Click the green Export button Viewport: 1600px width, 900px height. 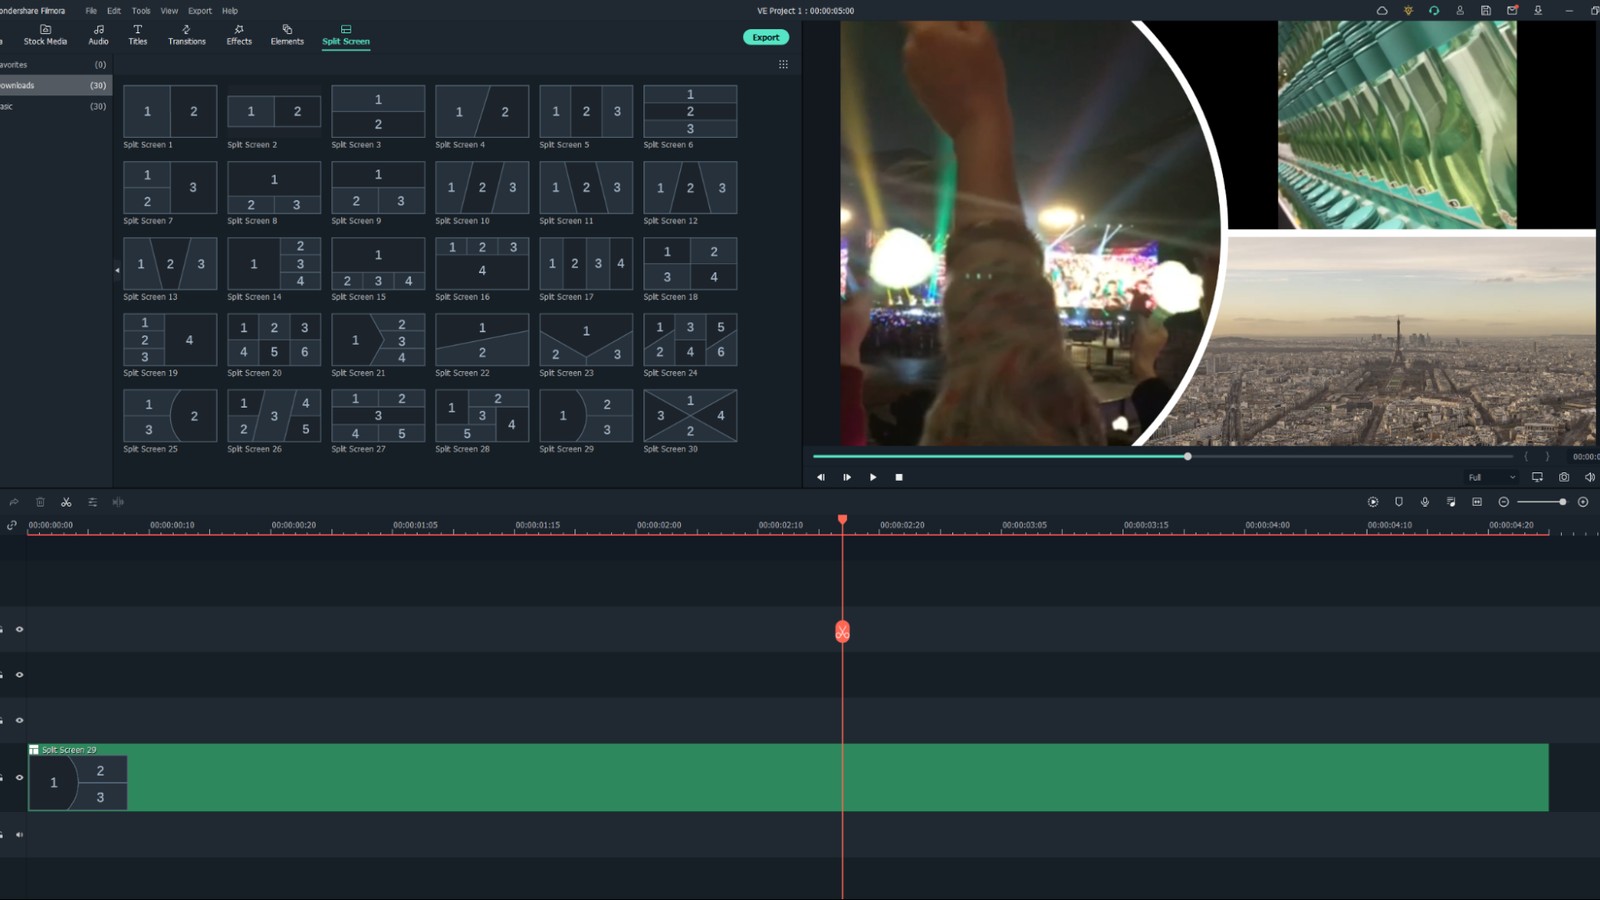[x=766, y=37]
